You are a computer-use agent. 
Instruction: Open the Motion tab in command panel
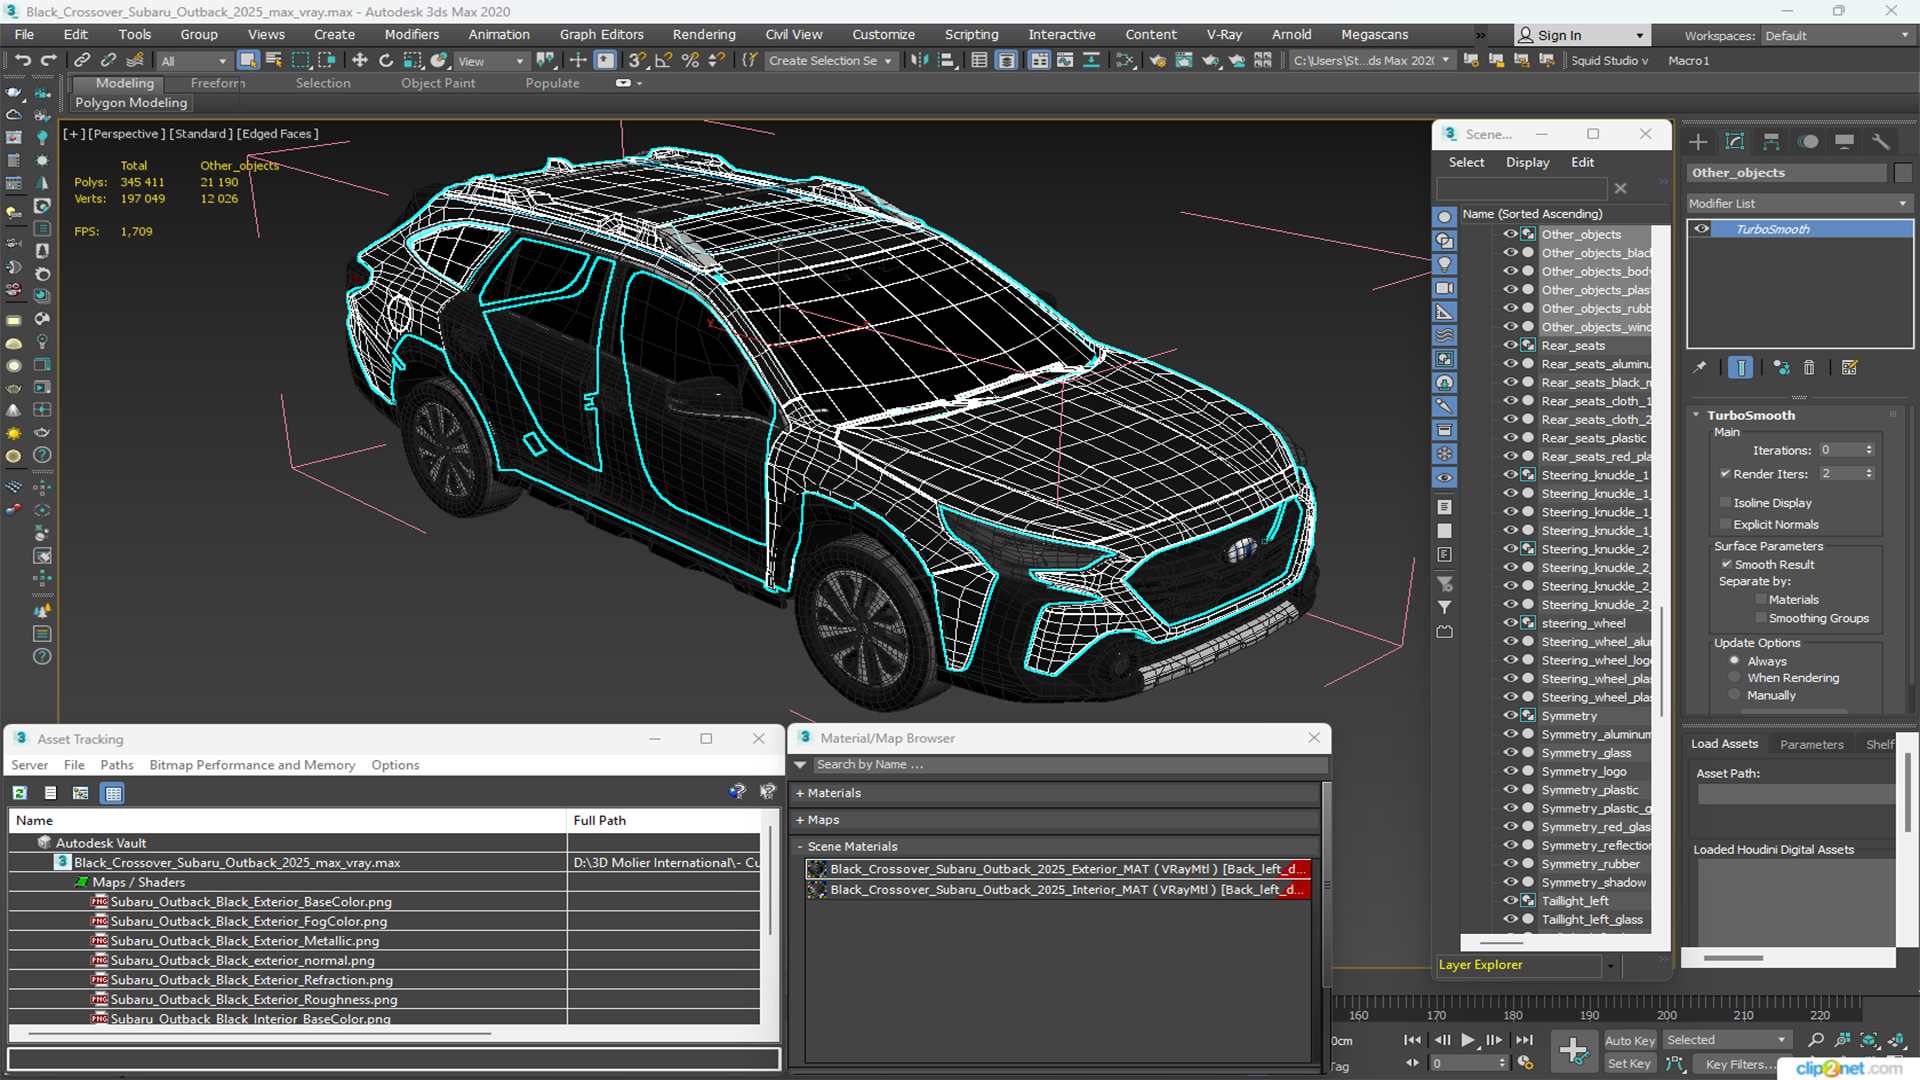(1808, 141)
